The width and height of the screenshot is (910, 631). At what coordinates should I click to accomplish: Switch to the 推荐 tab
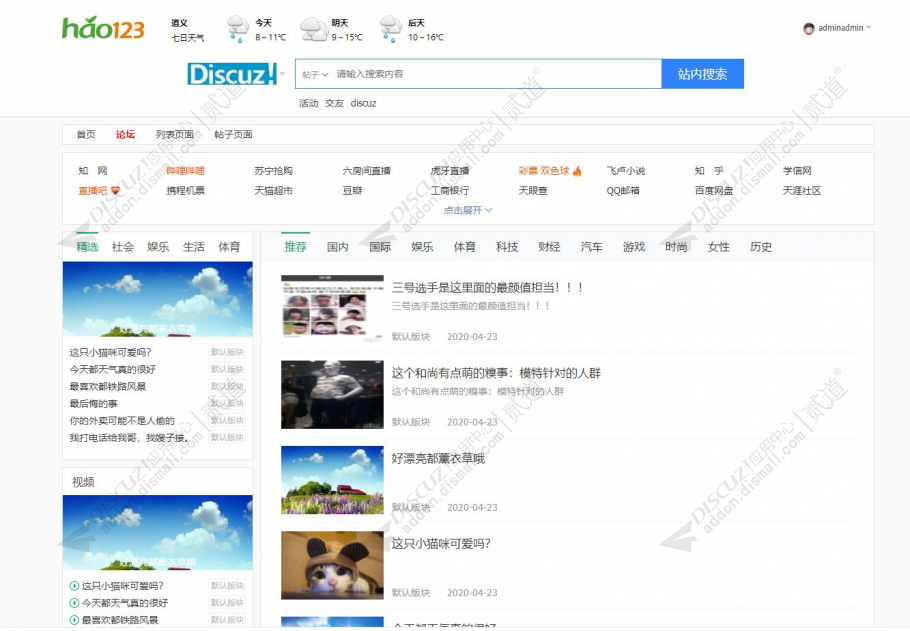(295, 247)
